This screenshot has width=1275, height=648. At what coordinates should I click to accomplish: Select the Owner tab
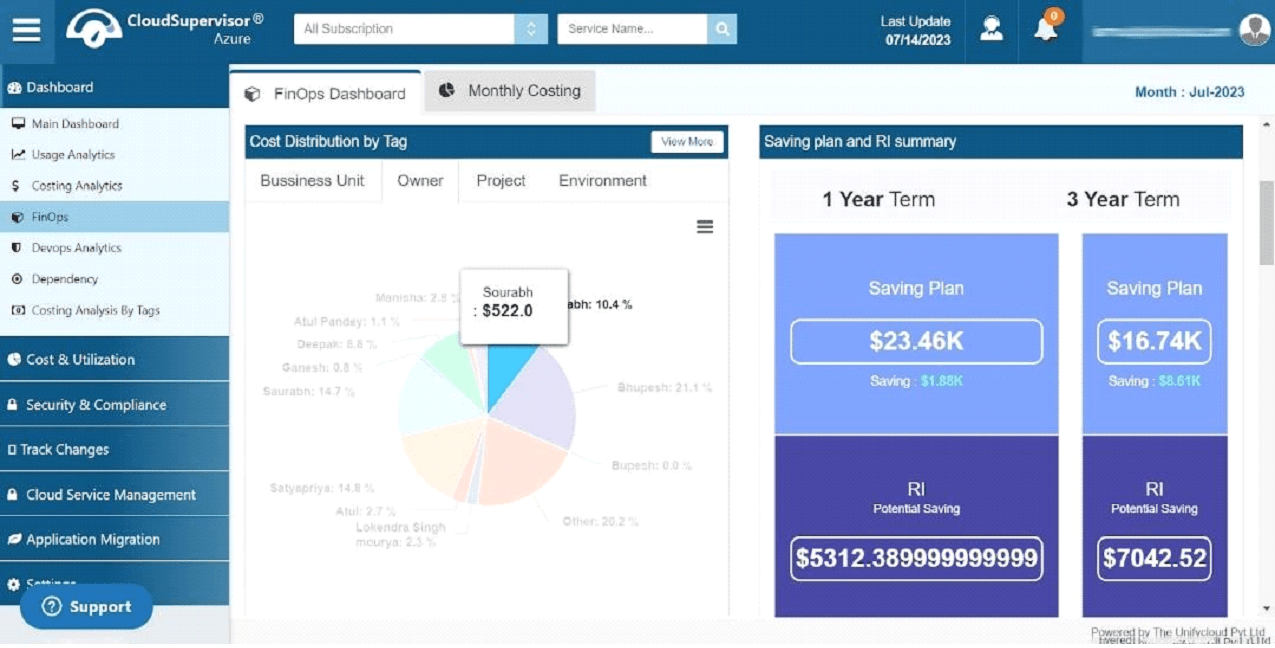[420, 181]
